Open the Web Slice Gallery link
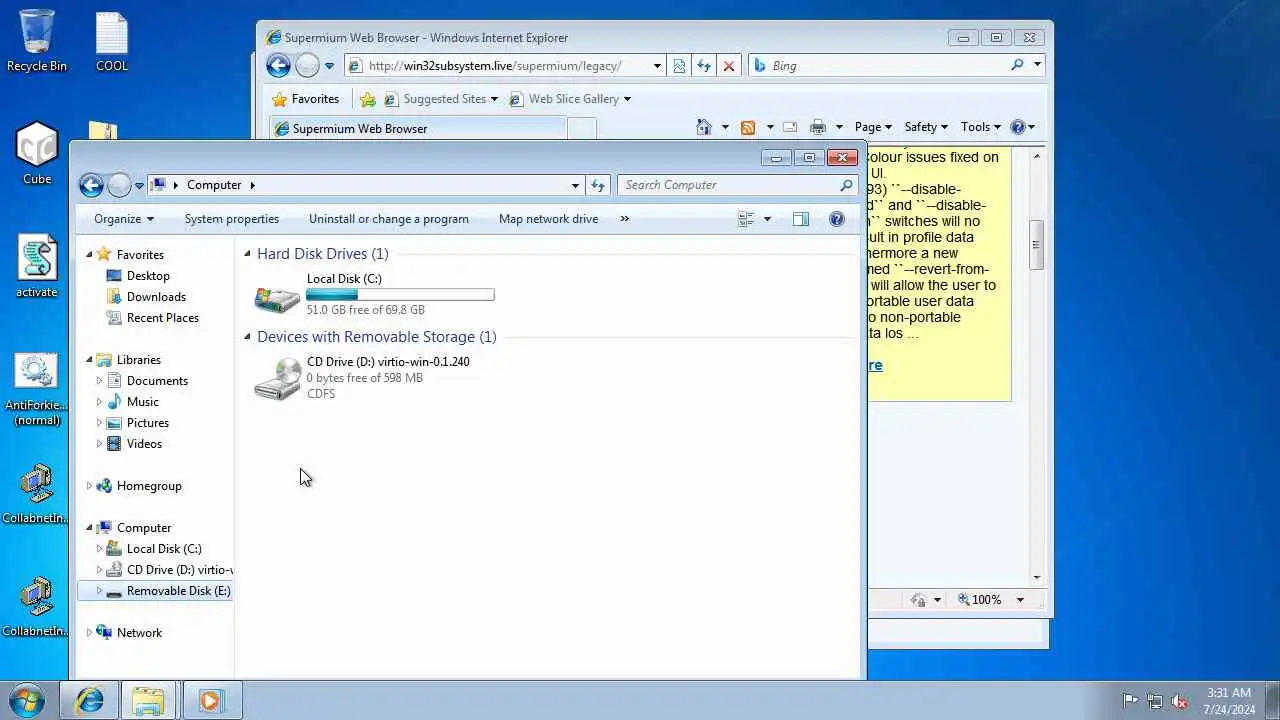Screen dimensions: 1280x720 coord(571,99)
